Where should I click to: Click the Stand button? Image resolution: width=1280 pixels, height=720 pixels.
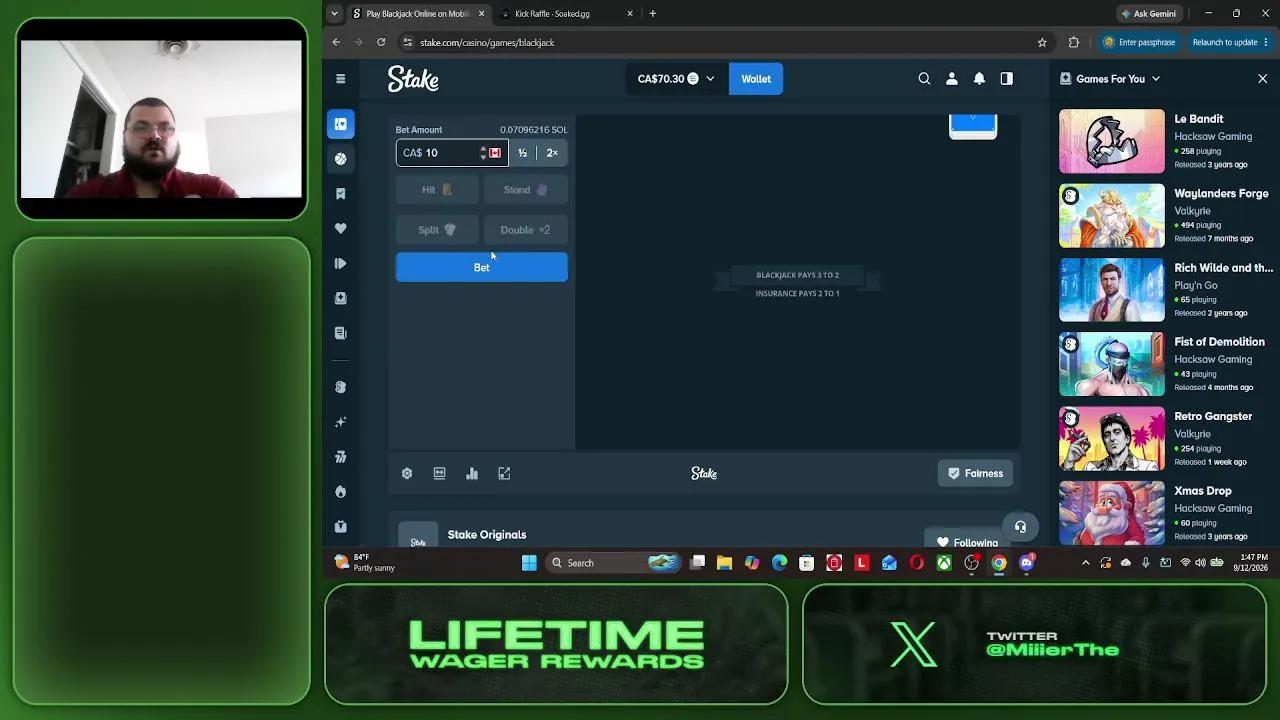(526, 190)
